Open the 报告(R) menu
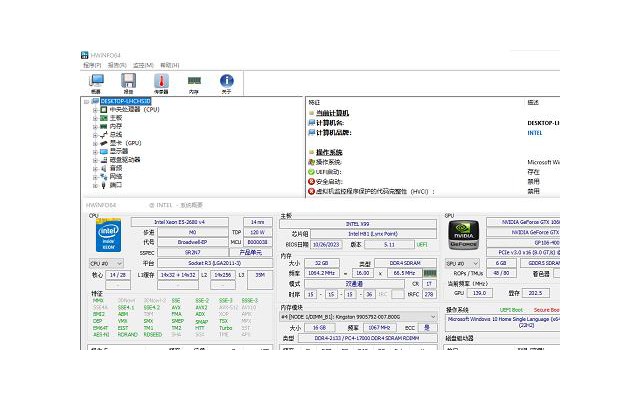The image size is (640, 400). coord(117,65)
